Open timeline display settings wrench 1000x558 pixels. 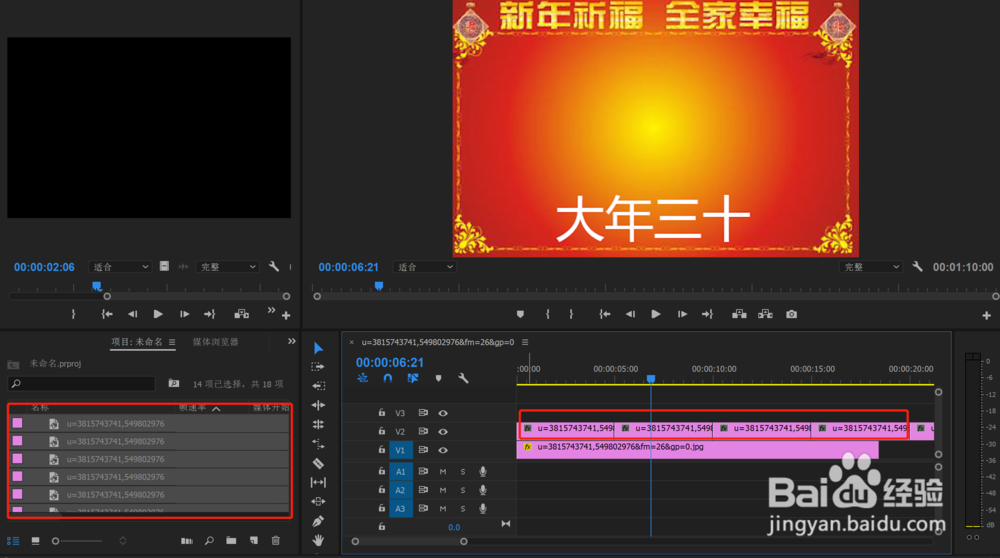463,378
